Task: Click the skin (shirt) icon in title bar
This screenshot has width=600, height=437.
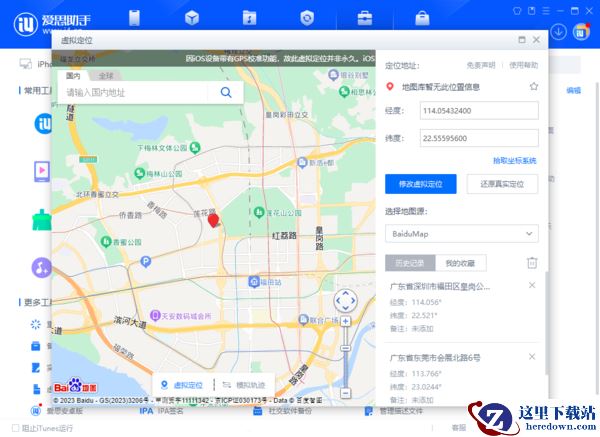Action: [517, 11]
